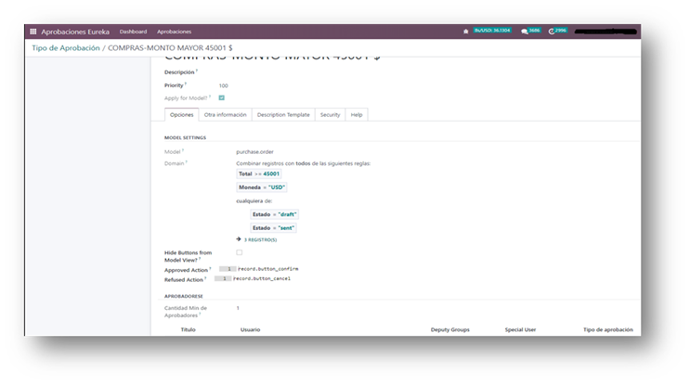Go back to Tipo de Aprobación breadcrumb

coord(66,48)
